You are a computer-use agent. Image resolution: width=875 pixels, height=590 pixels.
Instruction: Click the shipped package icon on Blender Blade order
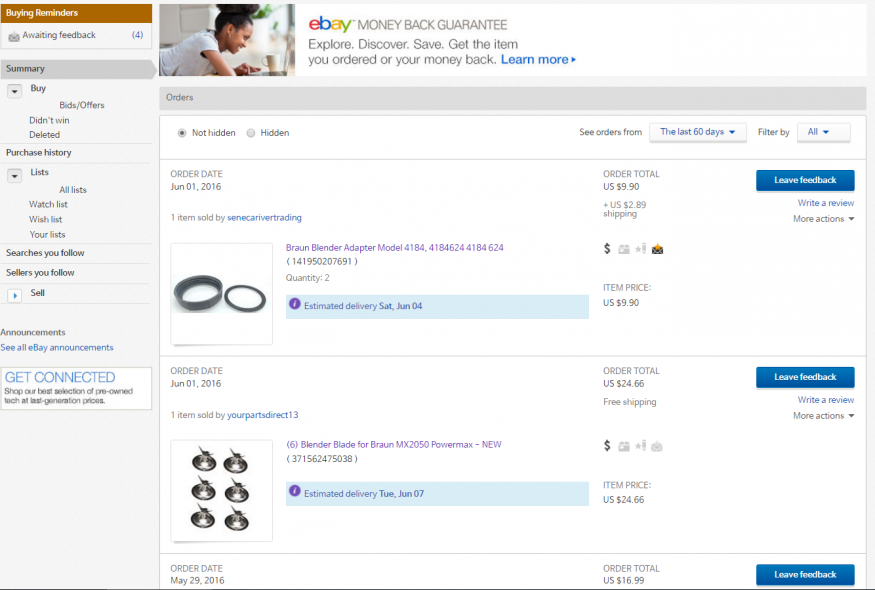(x=624, y=446)
